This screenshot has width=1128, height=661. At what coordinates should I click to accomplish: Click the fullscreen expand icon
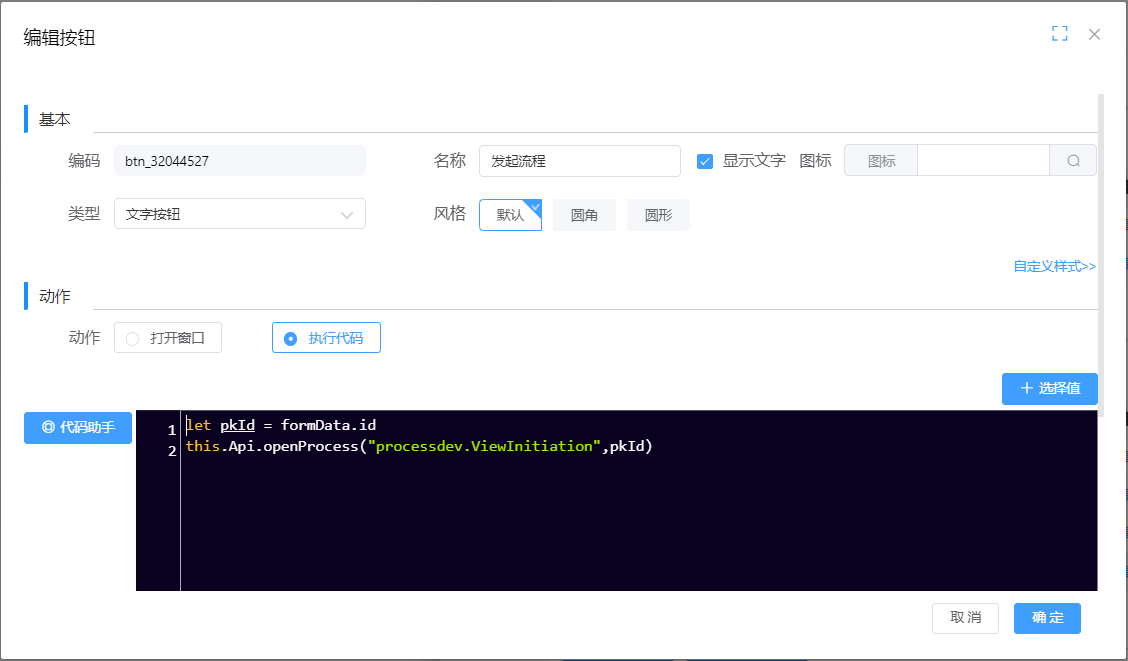click(1060, 34)
